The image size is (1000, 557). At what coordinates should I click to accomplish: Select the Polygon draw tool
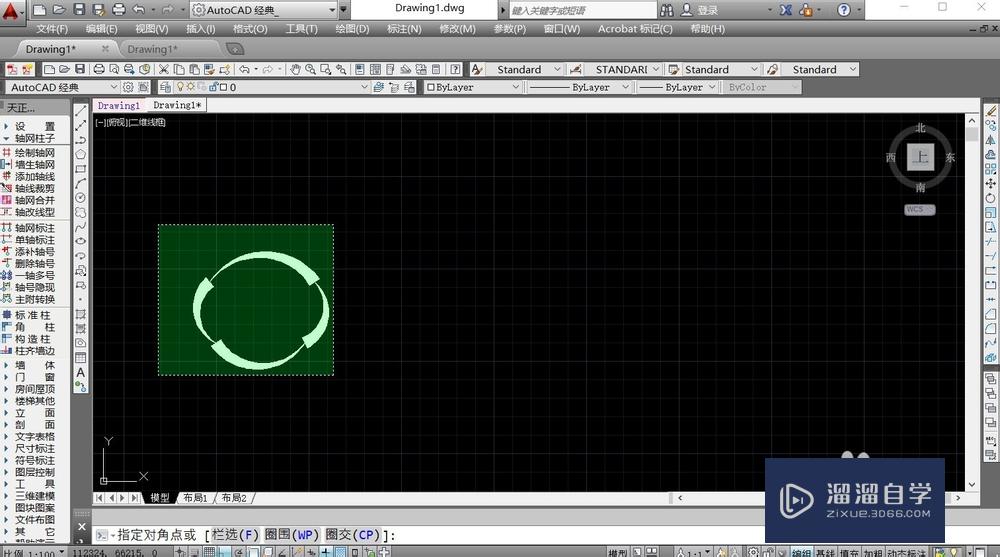tap(80, 154)
